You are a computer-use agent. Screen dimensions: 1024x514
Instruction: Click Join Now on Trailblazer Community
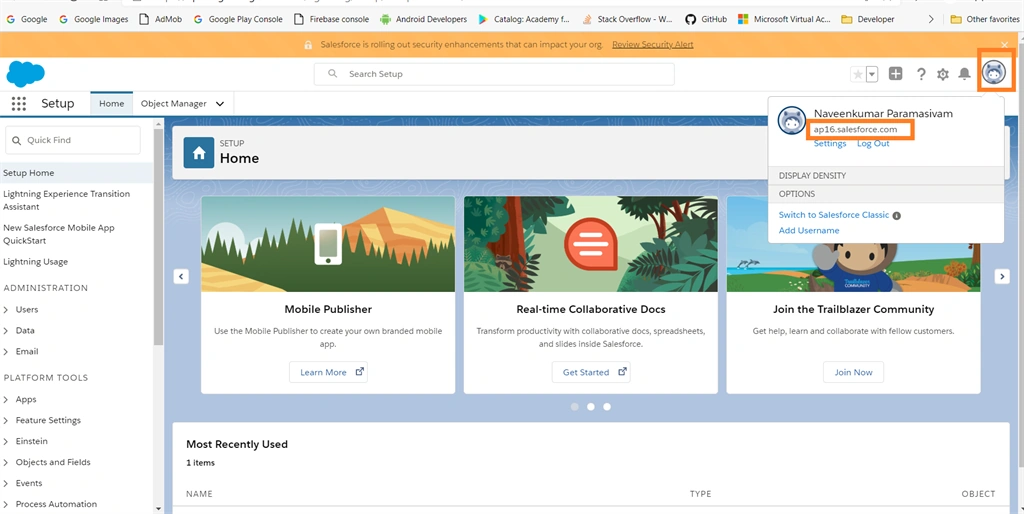tap(854, 372)
